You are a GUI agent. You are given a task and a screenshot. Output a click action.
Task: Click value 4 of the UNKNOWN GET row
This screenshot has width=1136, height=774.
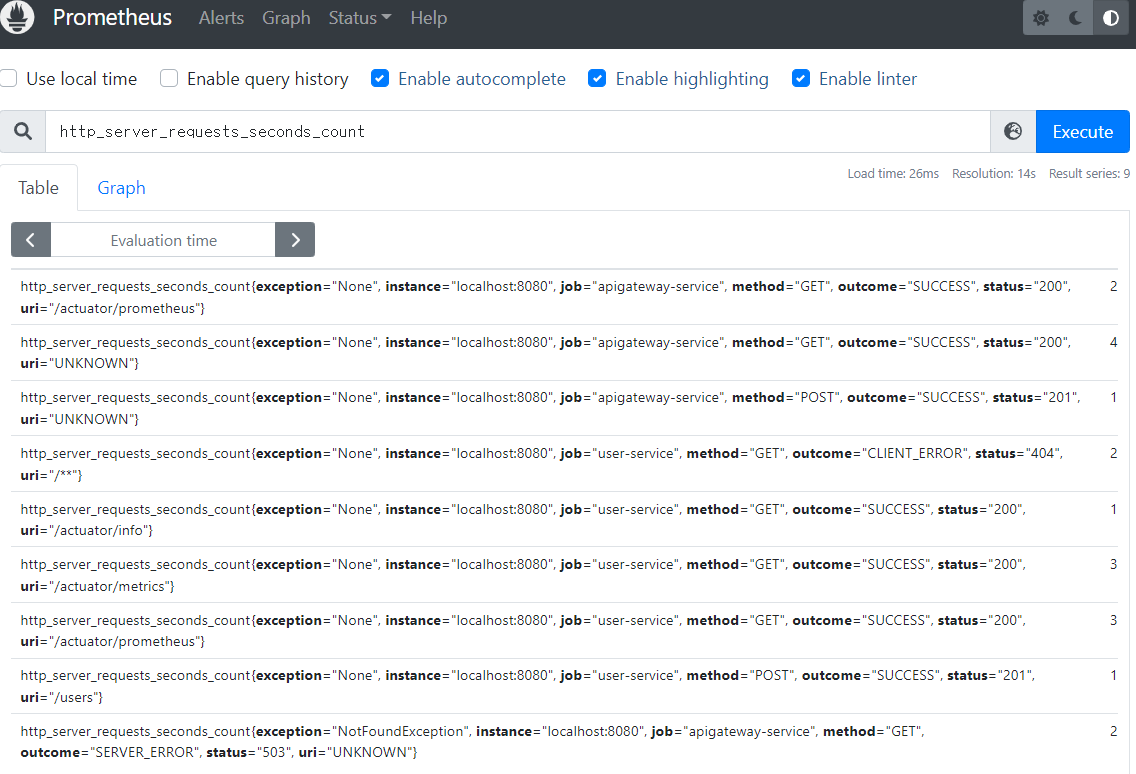click(x=1113, y=342)
